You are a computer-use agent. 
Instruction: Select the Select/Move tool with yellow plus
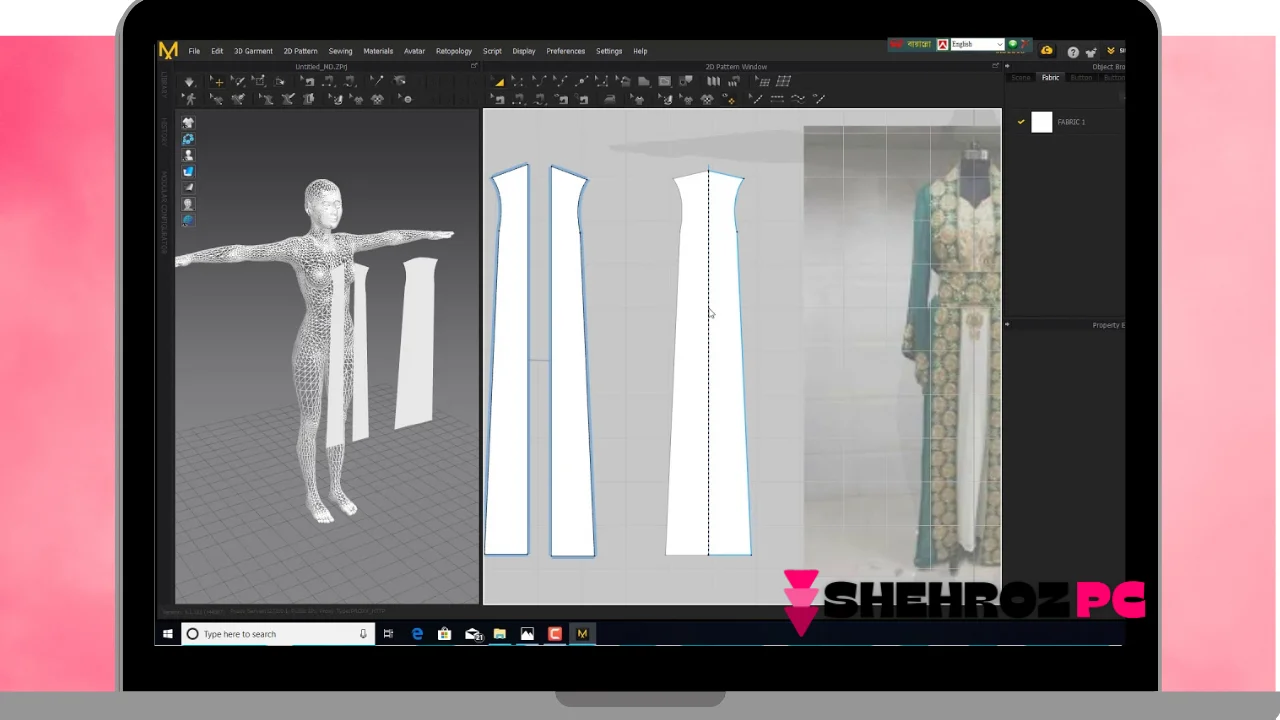(x=217, y=82)
